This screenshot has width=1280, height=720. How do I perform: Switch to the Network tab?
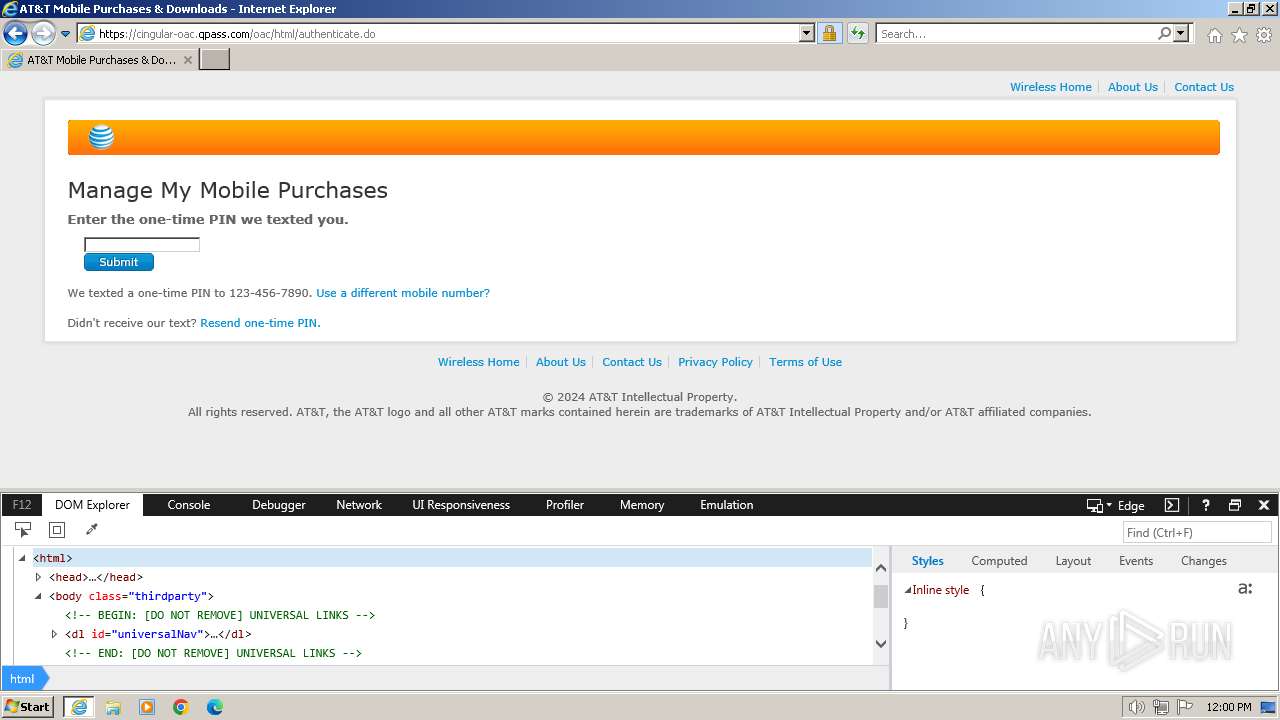359,505
